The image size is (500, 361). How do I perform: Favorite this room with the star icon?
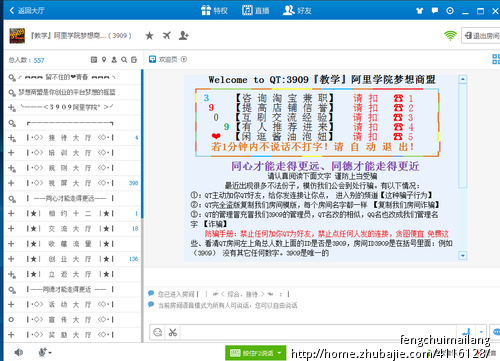coord(149,35)
